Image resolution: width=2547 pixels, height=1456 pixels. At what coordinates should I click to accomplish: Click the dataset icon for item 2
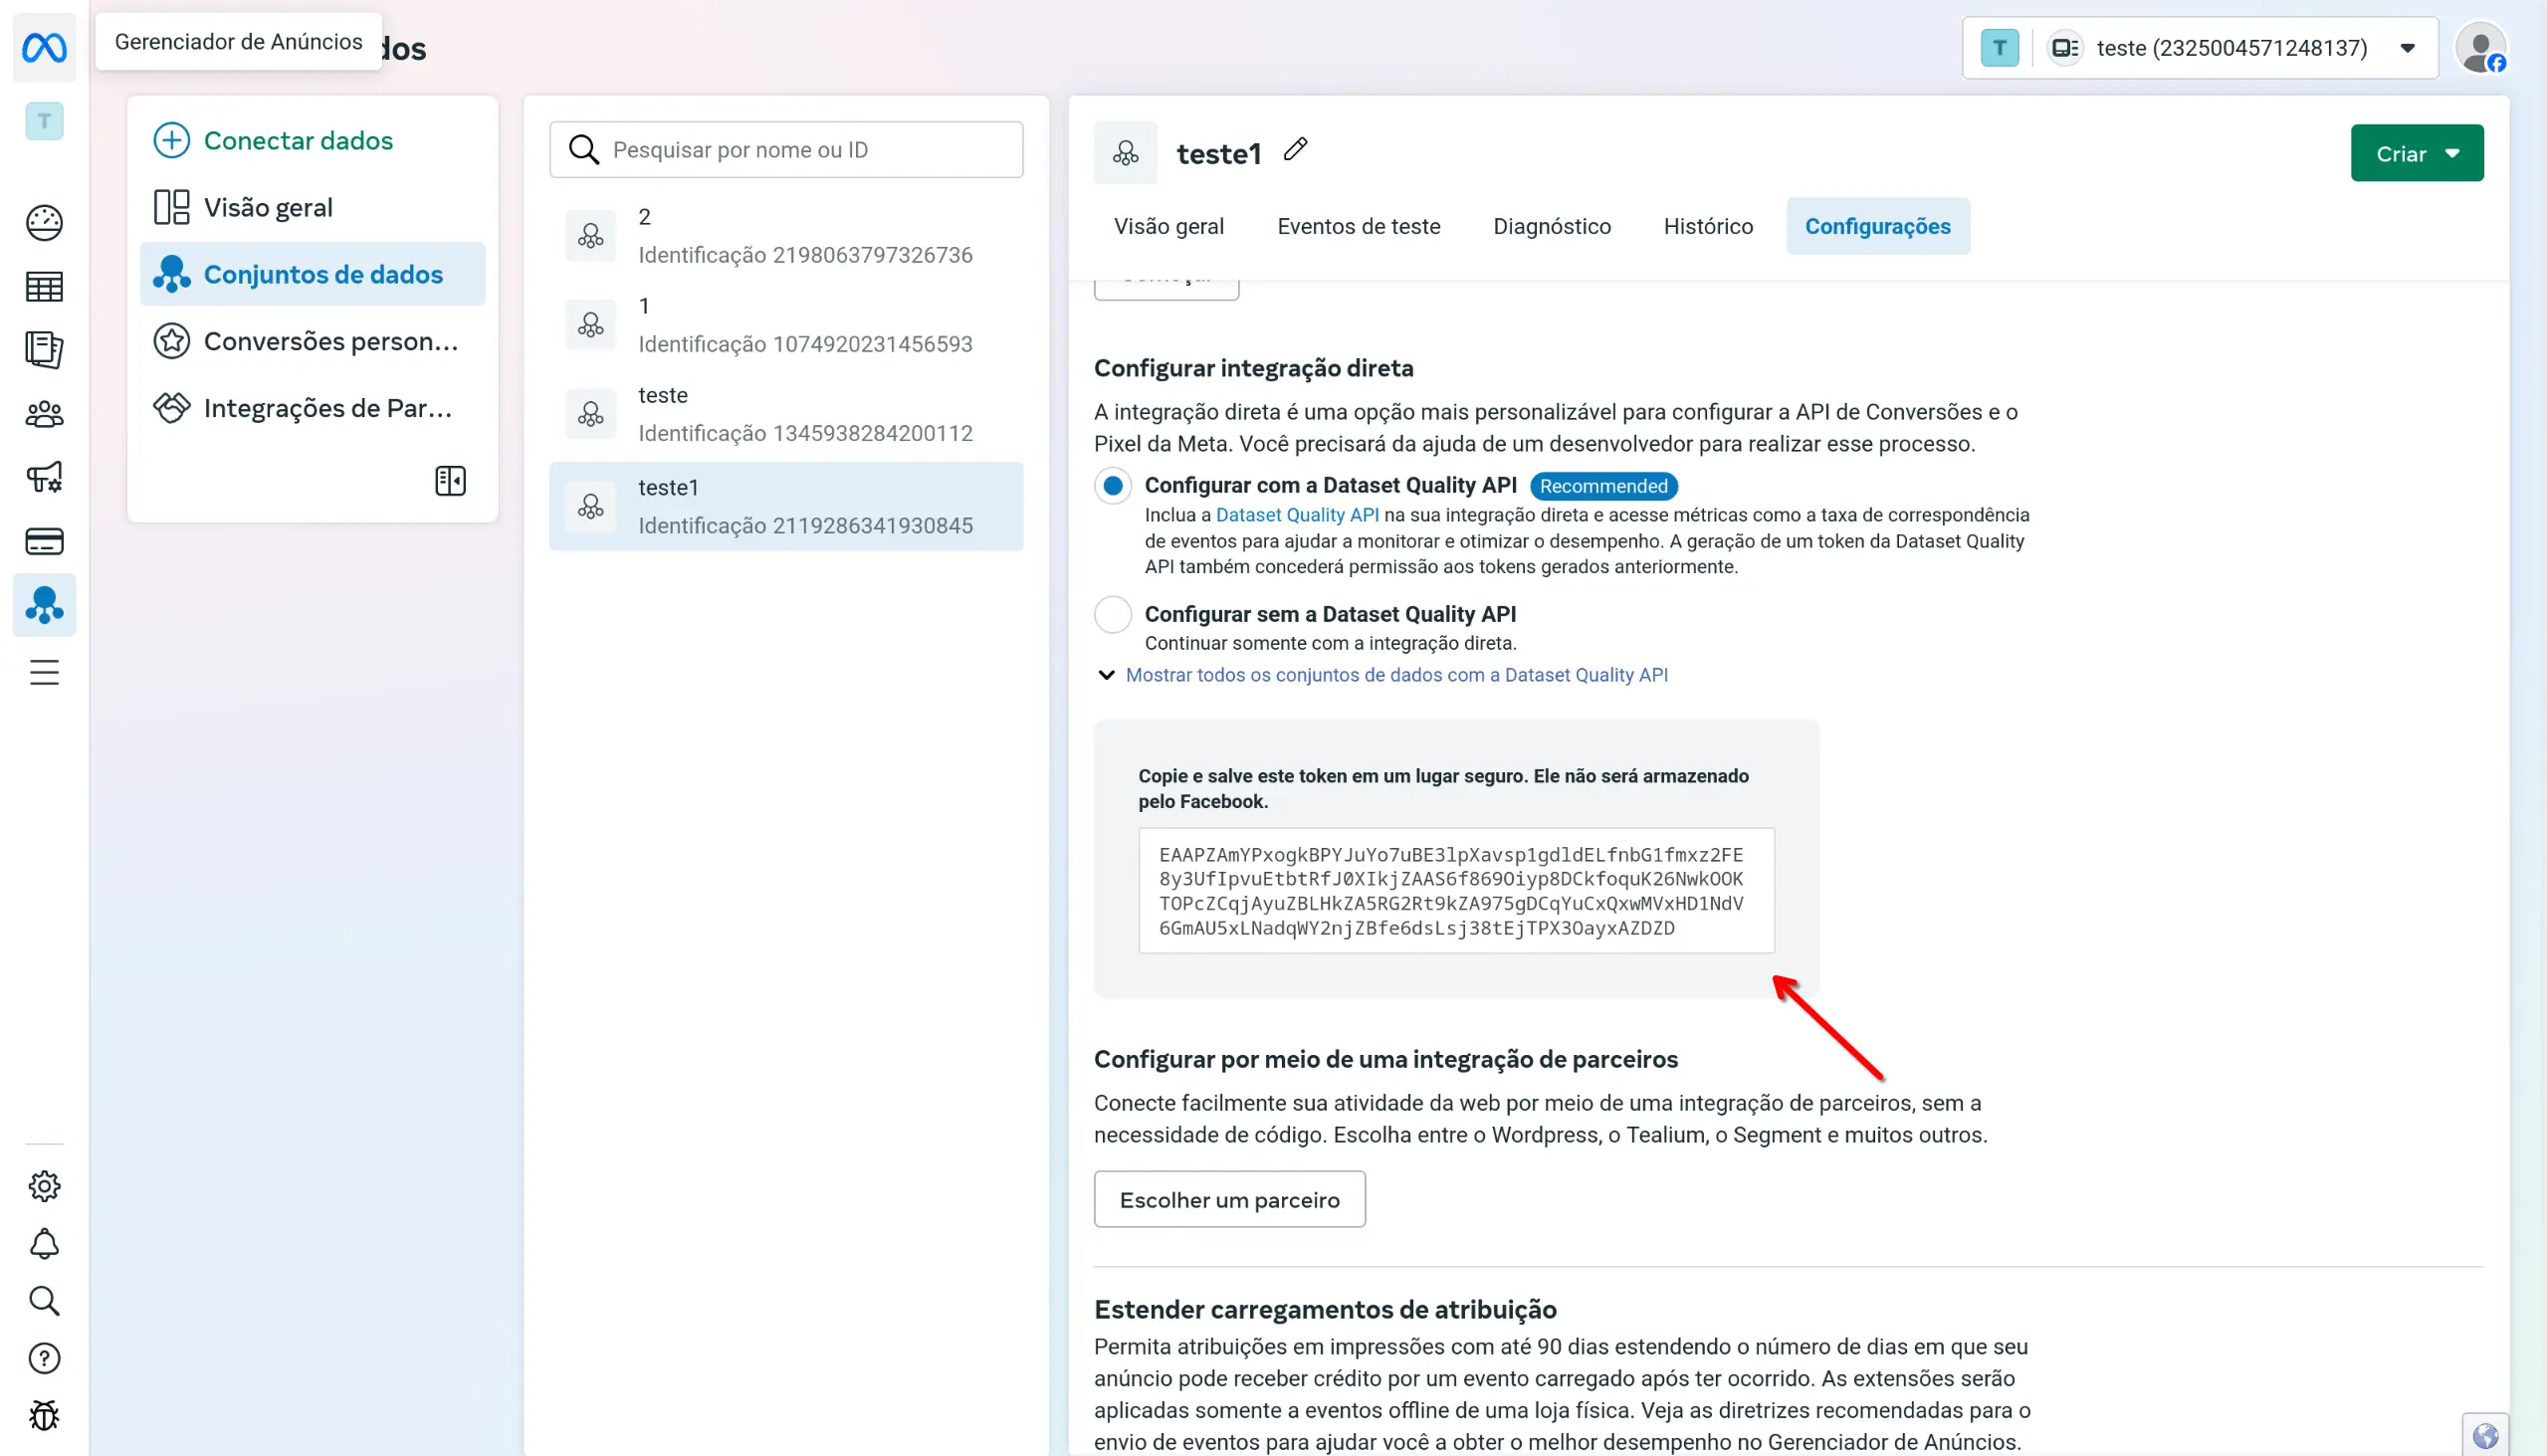pyautogui.click(x=591, y=236)
